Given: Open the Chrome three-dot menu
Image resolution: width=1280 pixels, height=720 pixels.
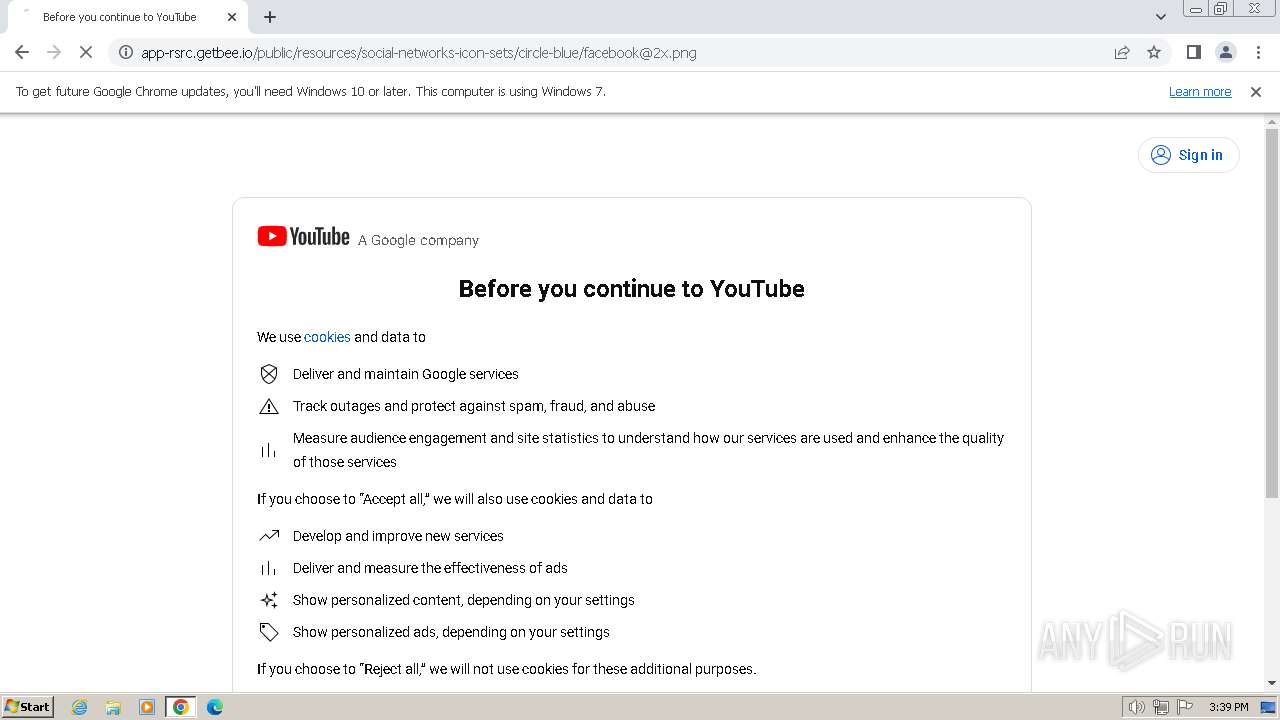Looking at the screenshot, I should pyautogui.click(x=1258, y=52).
